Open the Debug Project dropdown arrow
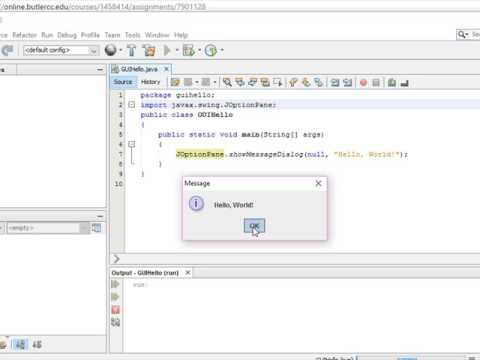The image size is (480, 360). (x=199, y=50)
